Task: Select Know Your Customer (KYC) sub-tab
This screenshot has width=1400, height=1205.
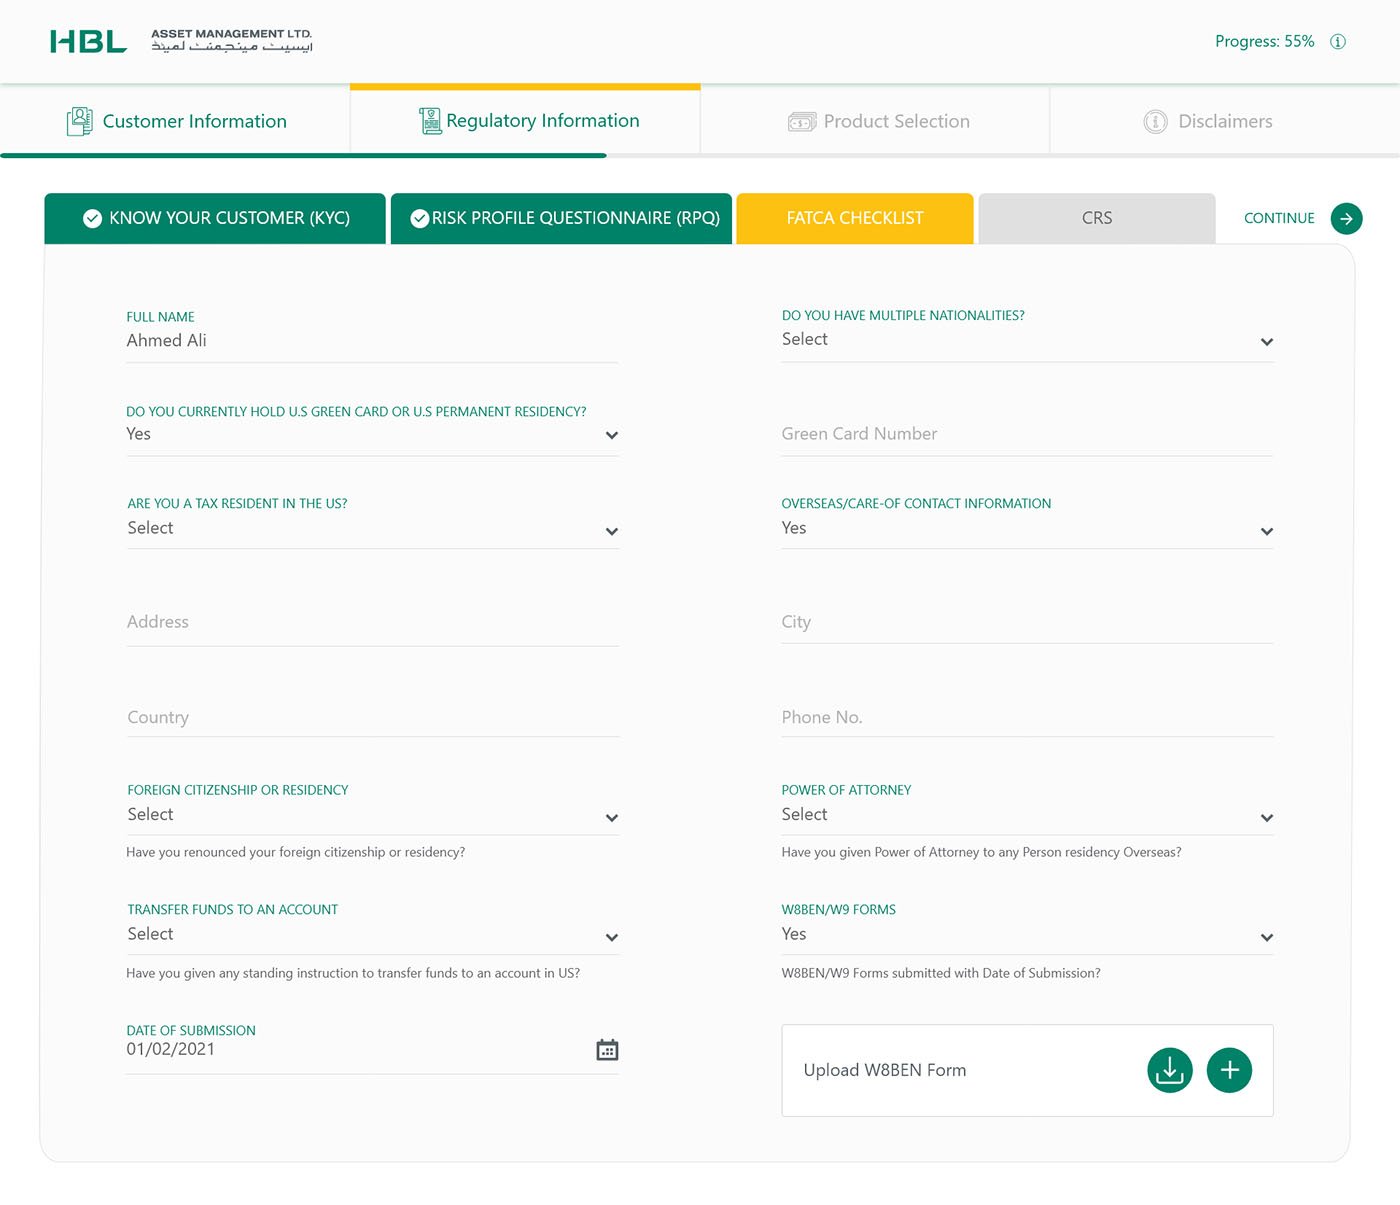Action: 215,218
